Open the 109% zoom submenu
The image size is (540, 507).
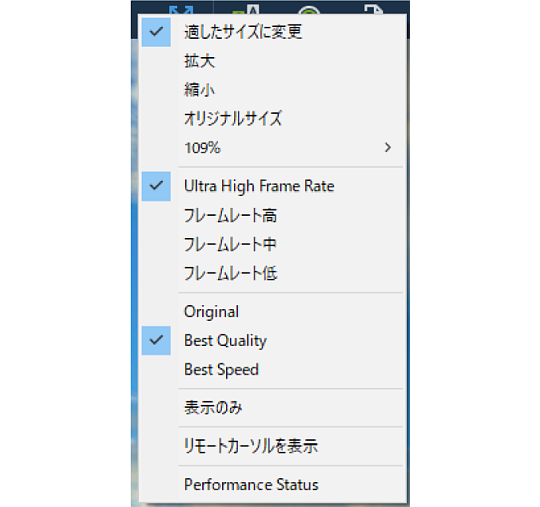(272, 147)
